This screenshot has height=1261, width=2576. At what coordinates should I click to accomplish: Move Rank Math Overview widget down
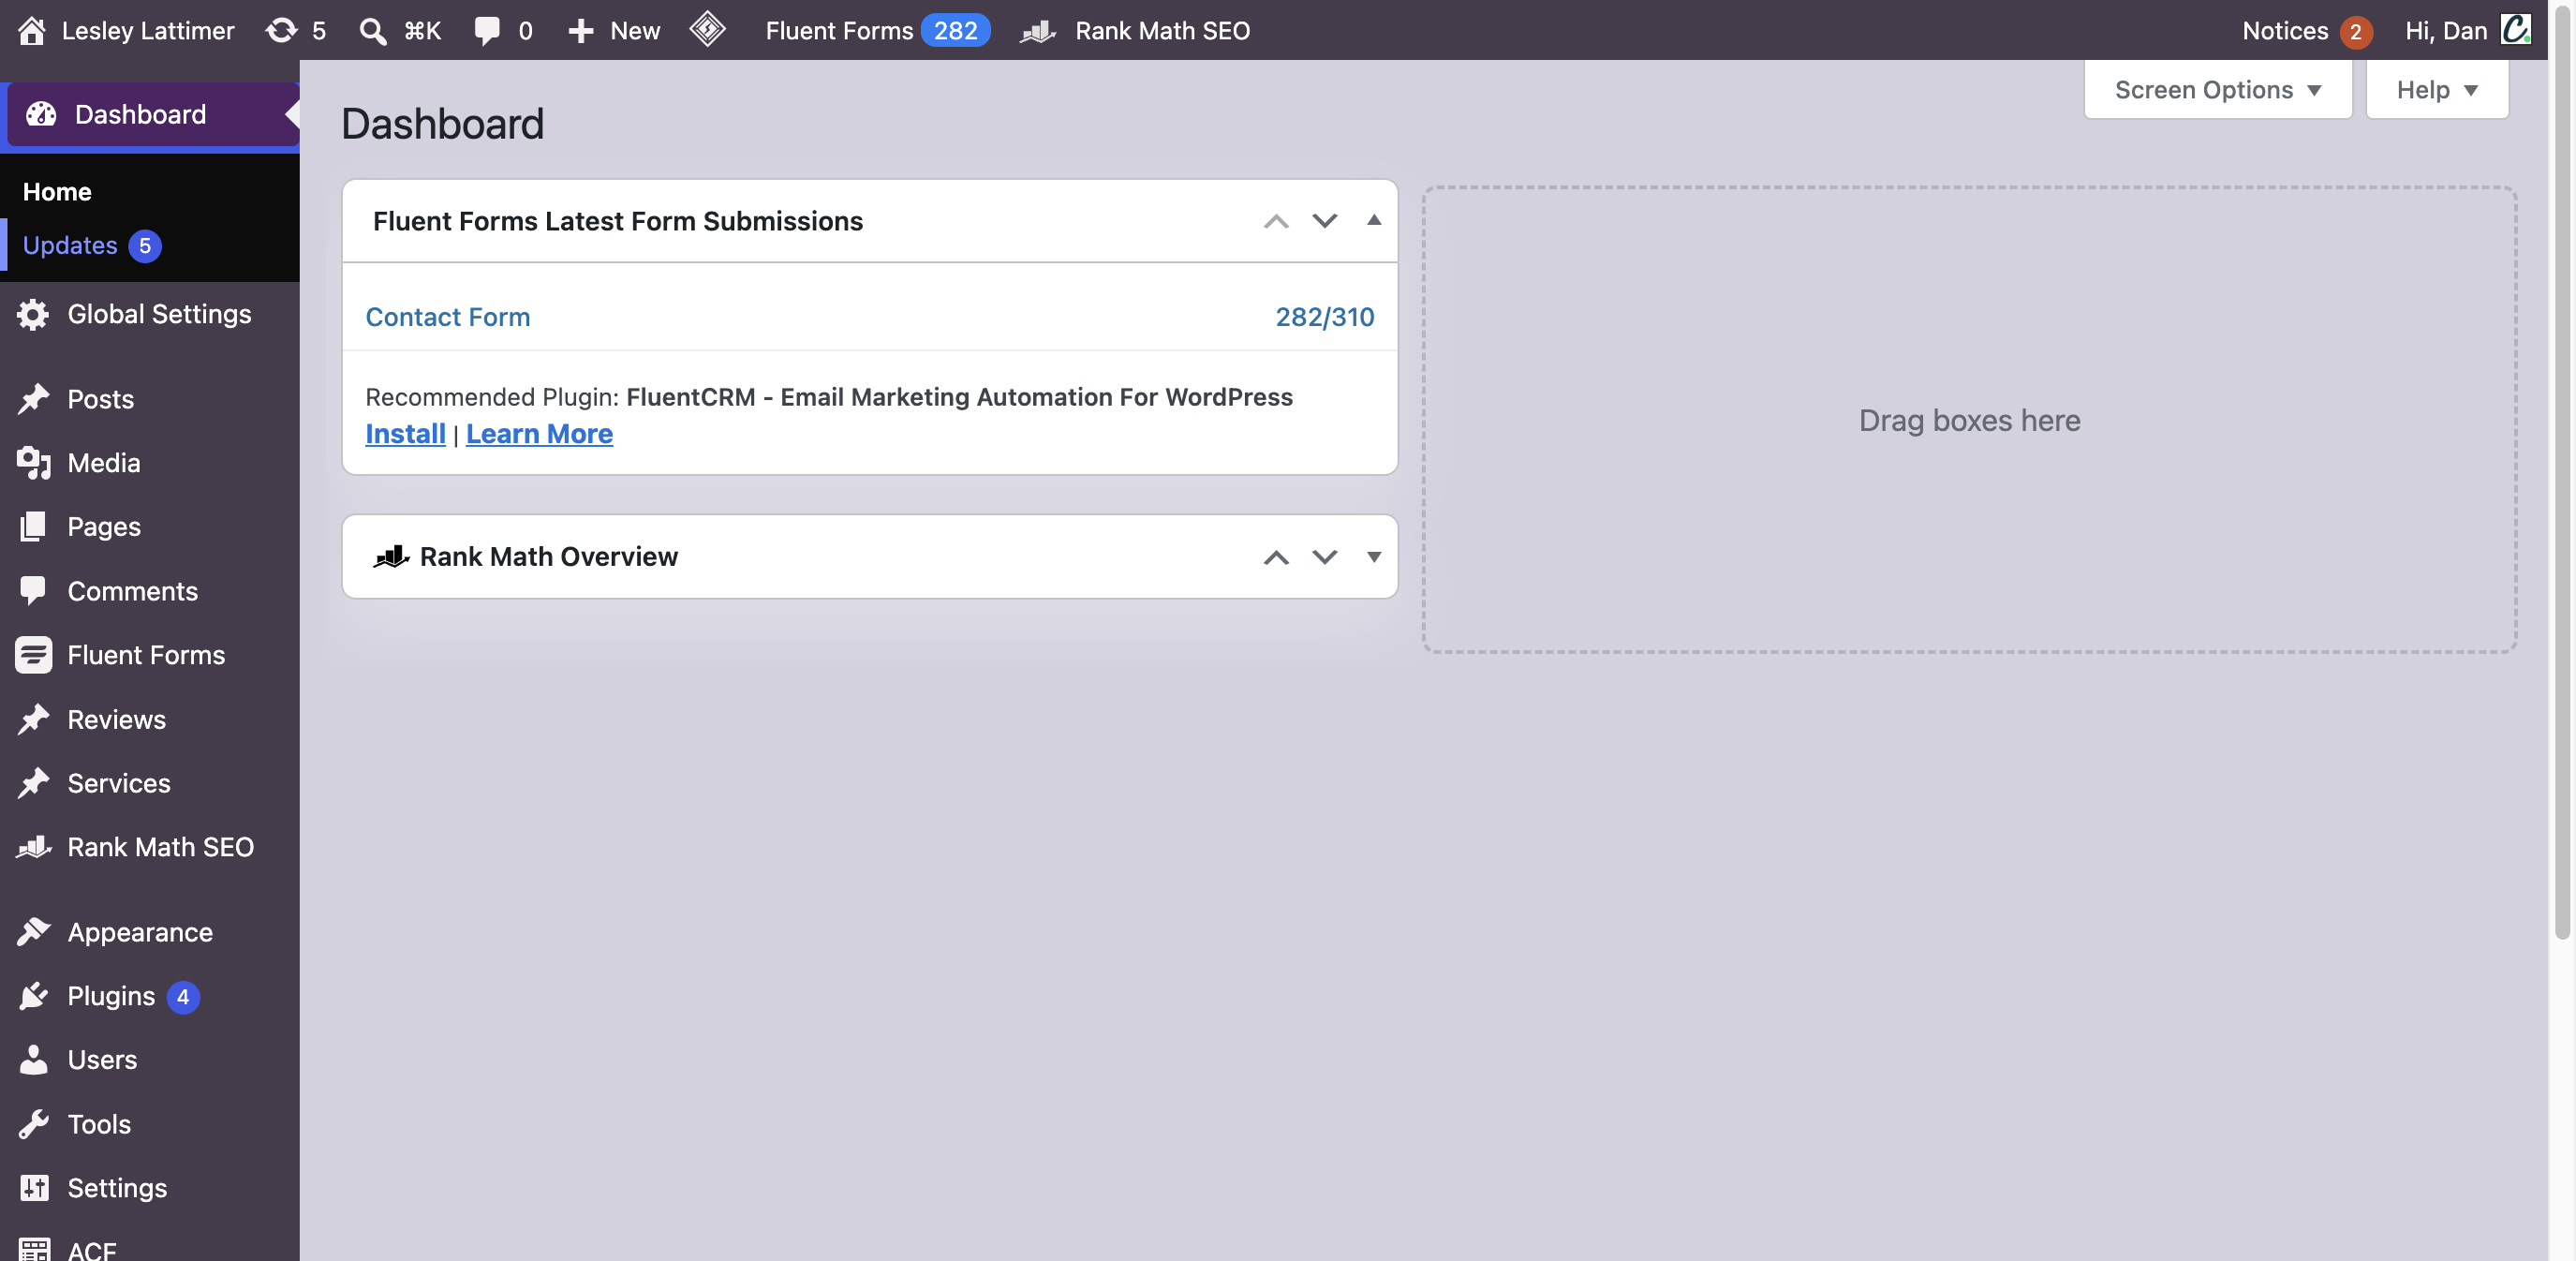click(1324, 557)
